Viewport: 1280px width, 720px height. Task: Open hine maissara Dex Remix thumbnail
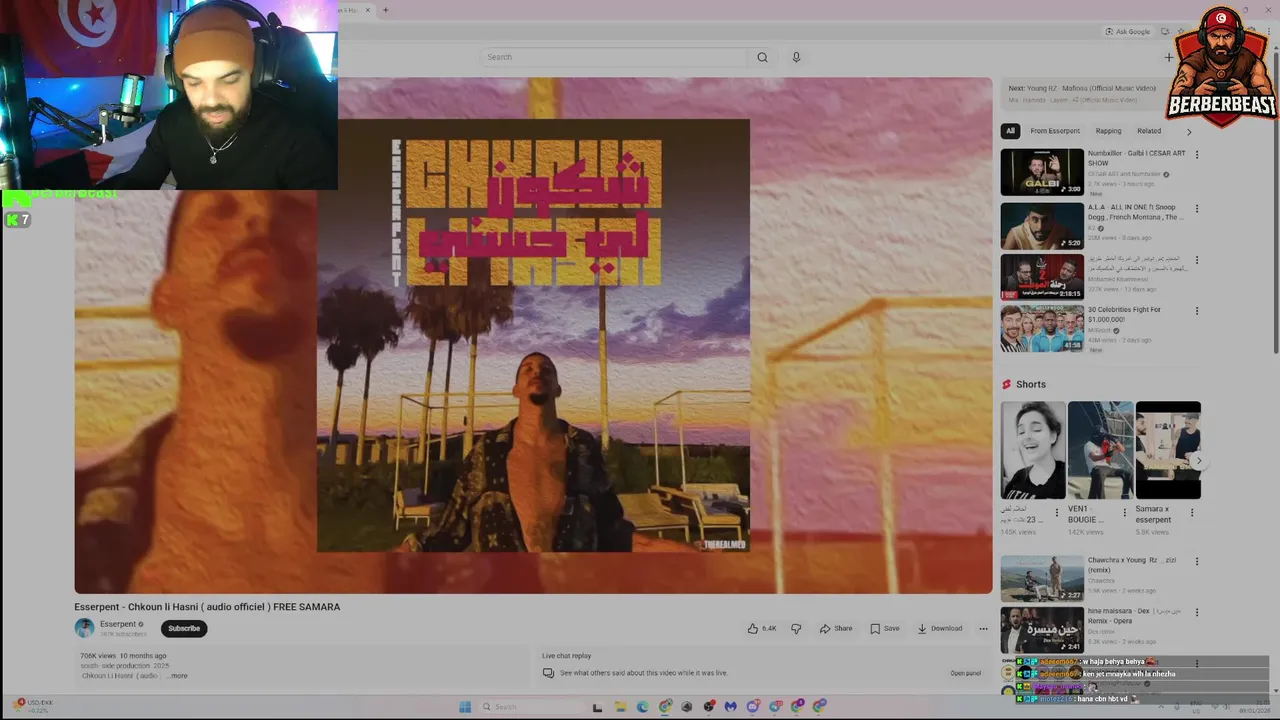(x=1042, y=630)
